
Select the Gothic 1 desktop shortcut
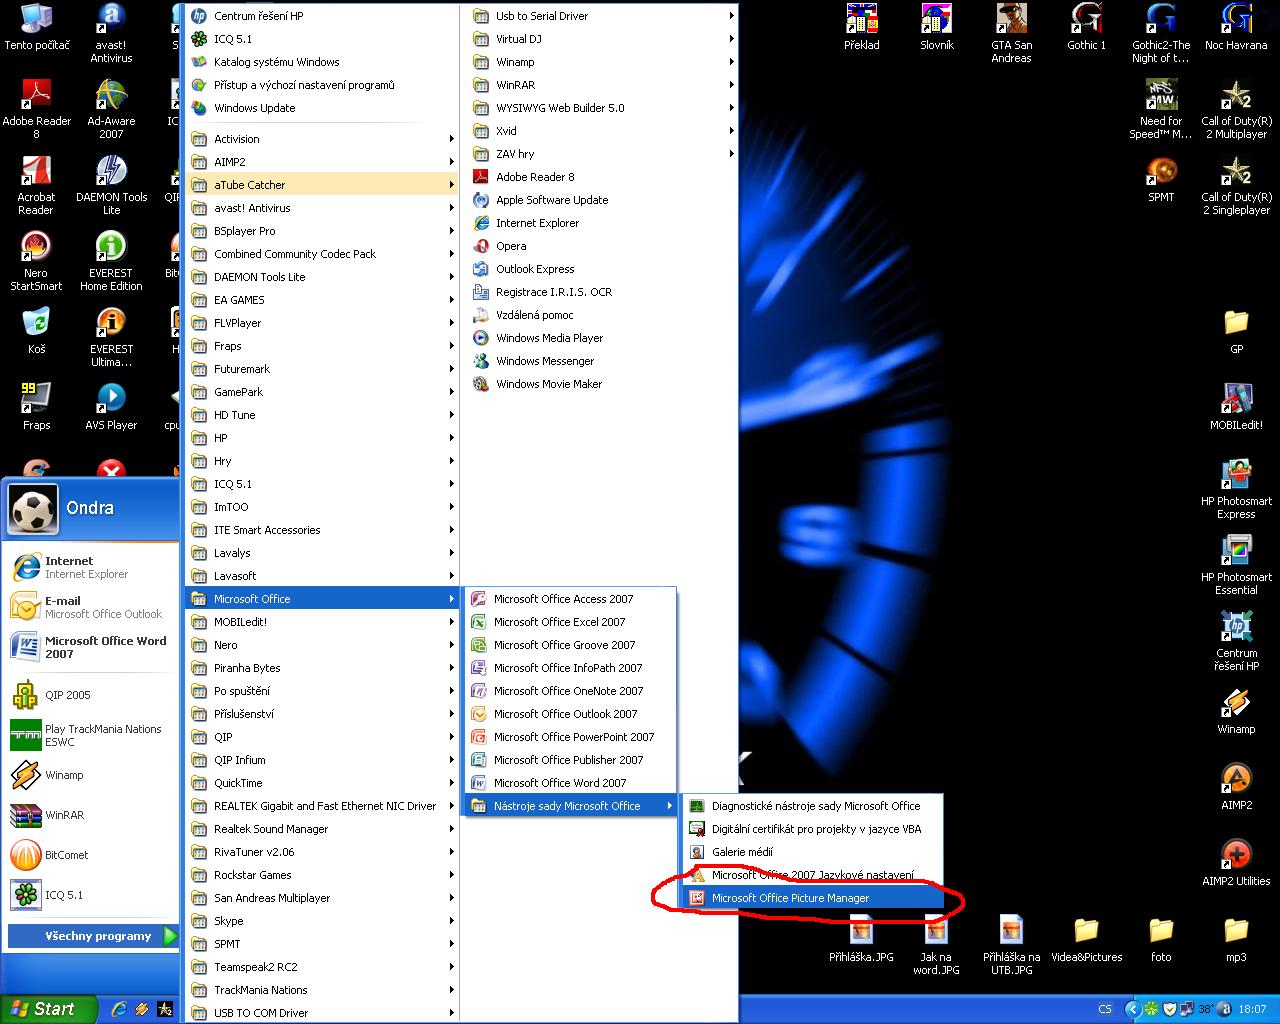(x=1086, y=27)
